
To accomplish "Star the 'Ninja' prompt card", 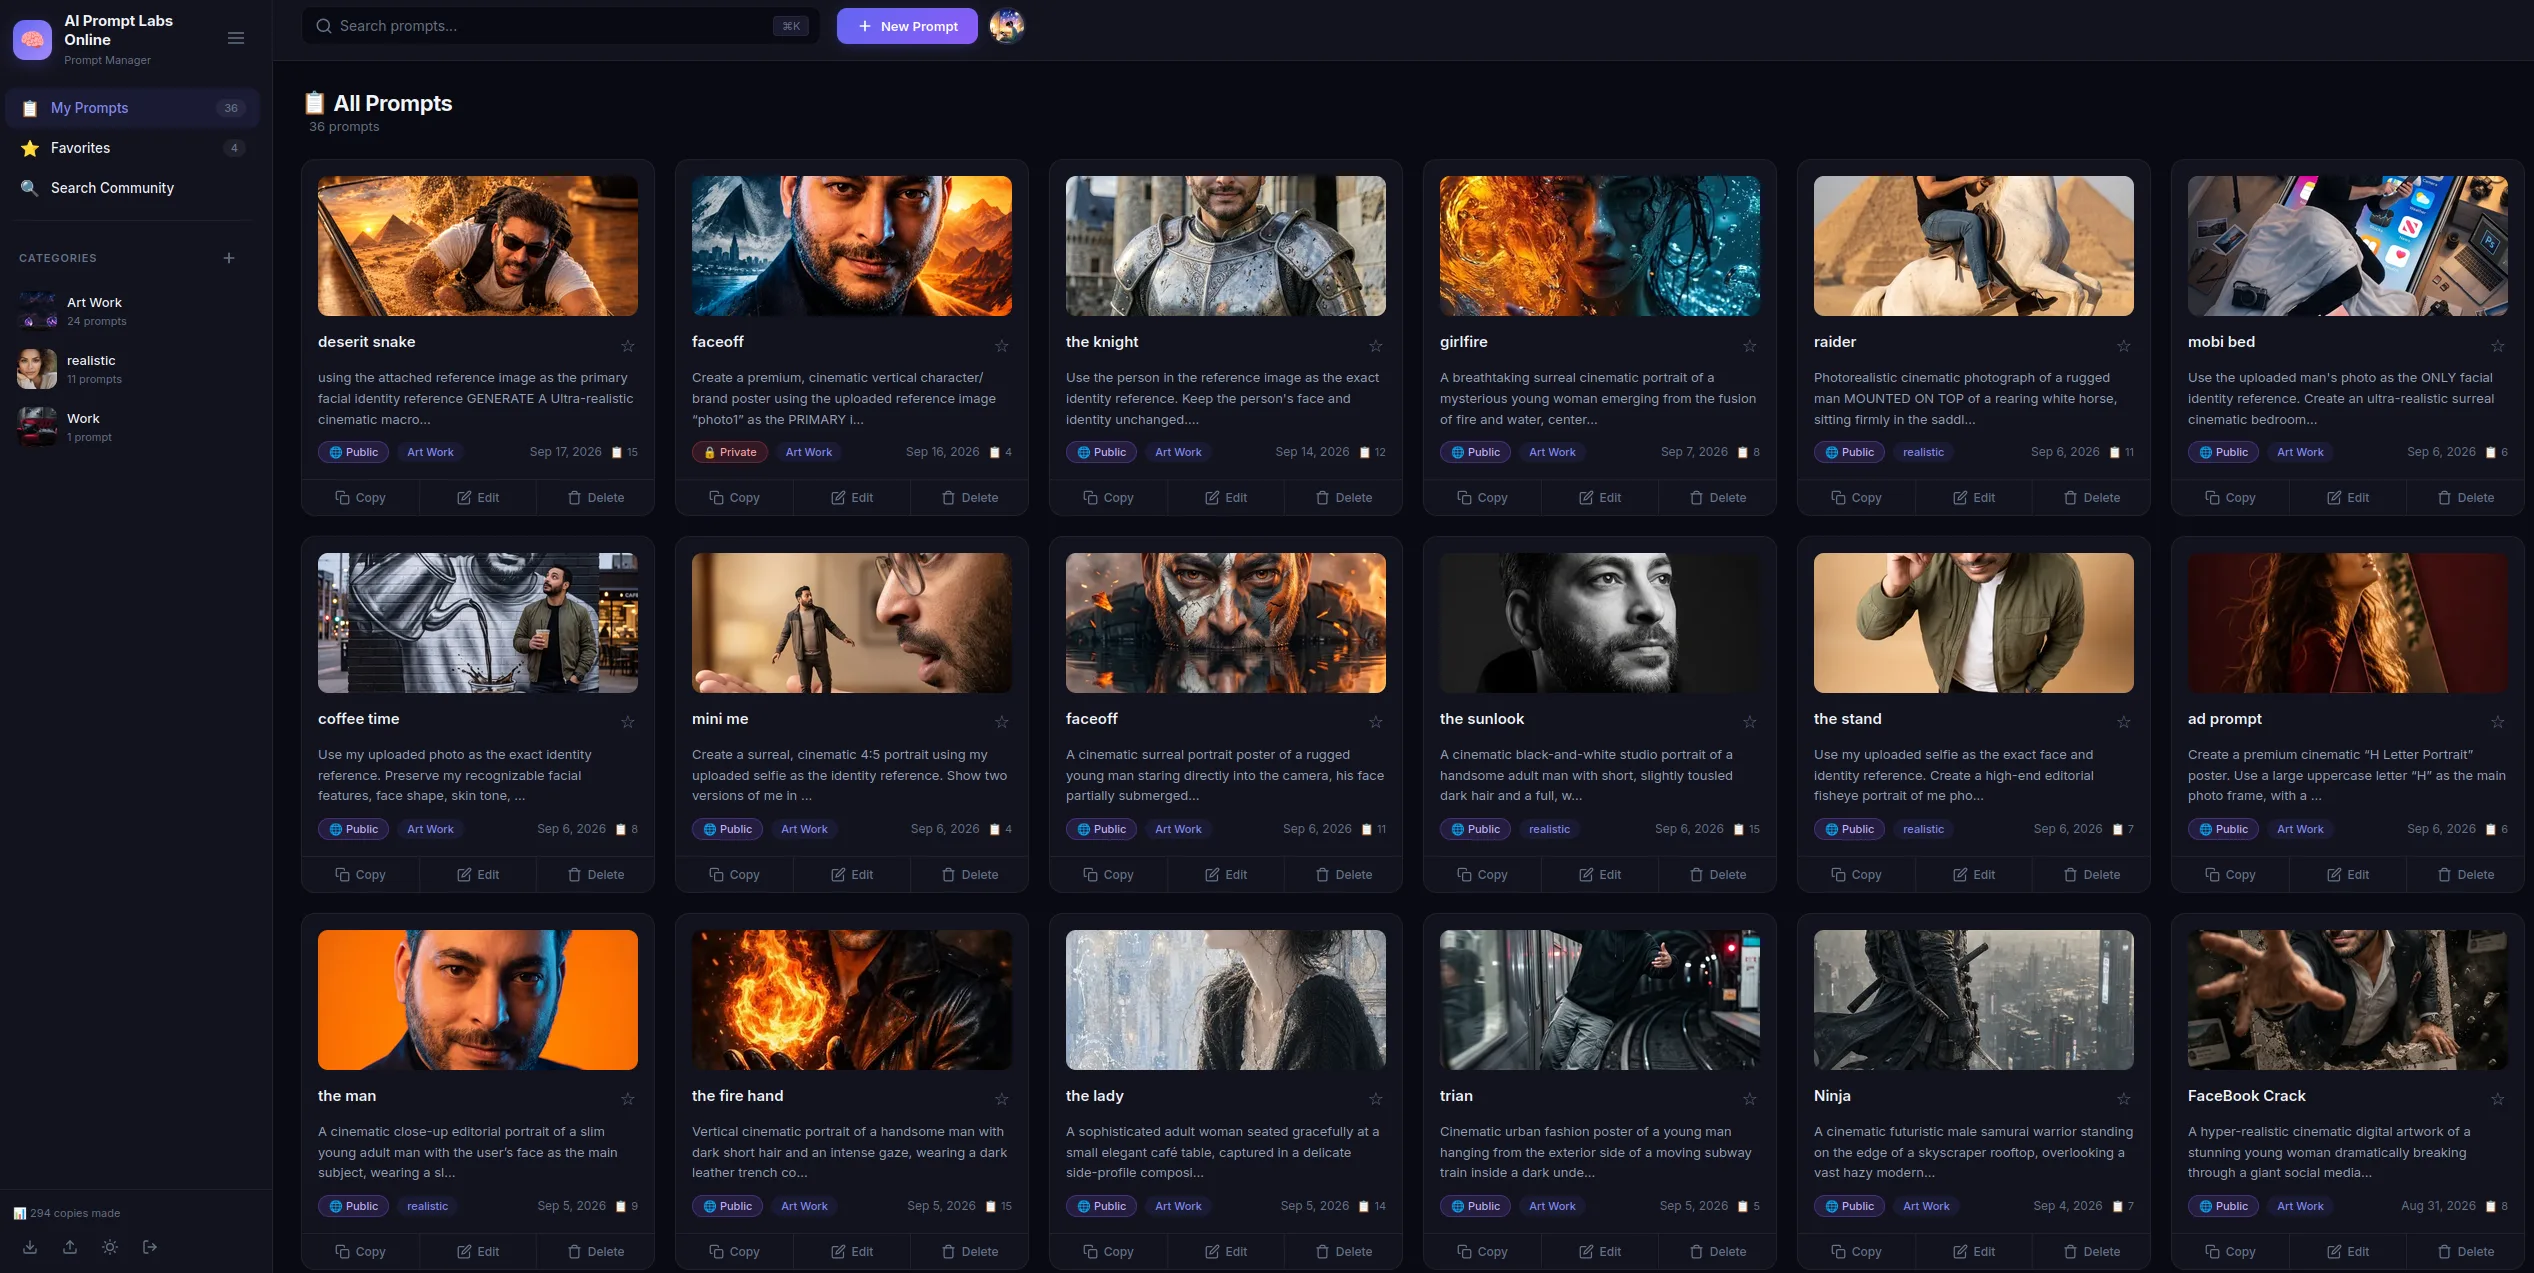I will 2124,1099.
